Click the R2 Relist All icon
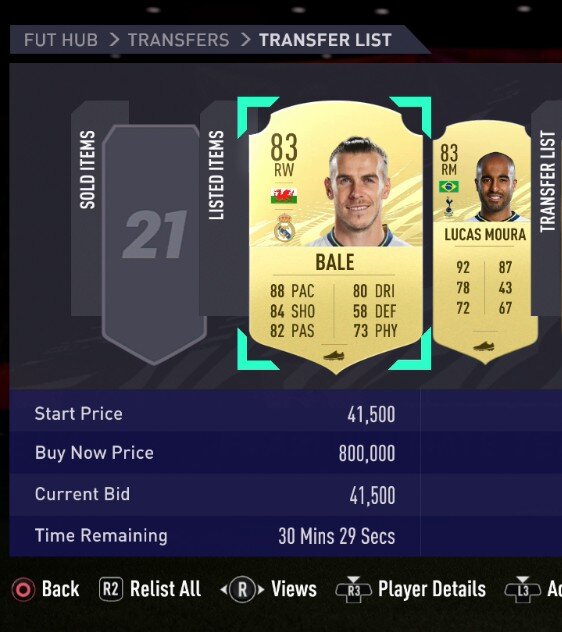This screenshot has width=562, height=632. point(110,589)
